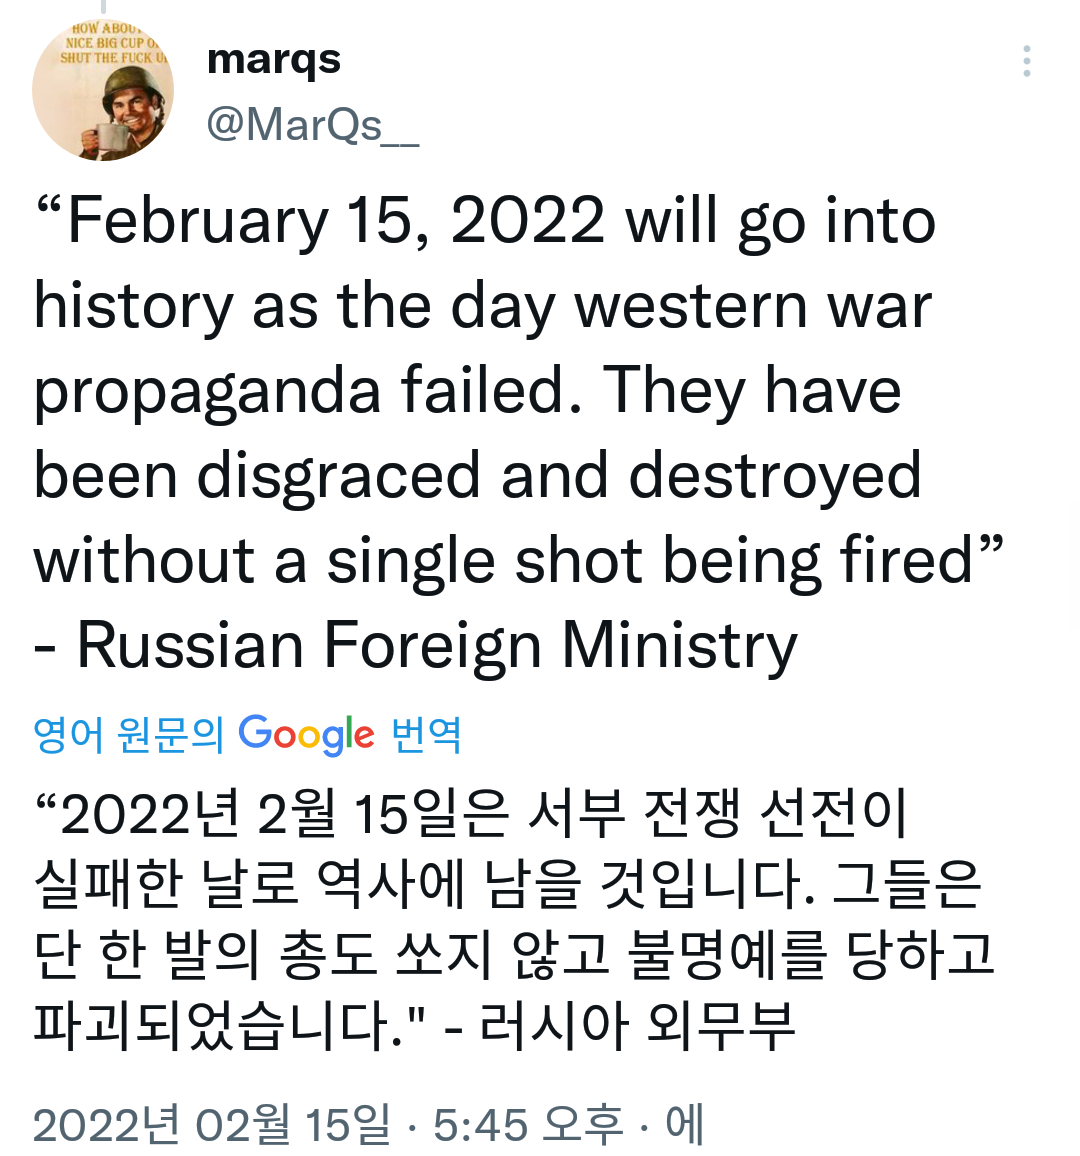Select the 5:45 오후 timestamp
The height and width of the screenshot is (1156, 1080).
528,1125
